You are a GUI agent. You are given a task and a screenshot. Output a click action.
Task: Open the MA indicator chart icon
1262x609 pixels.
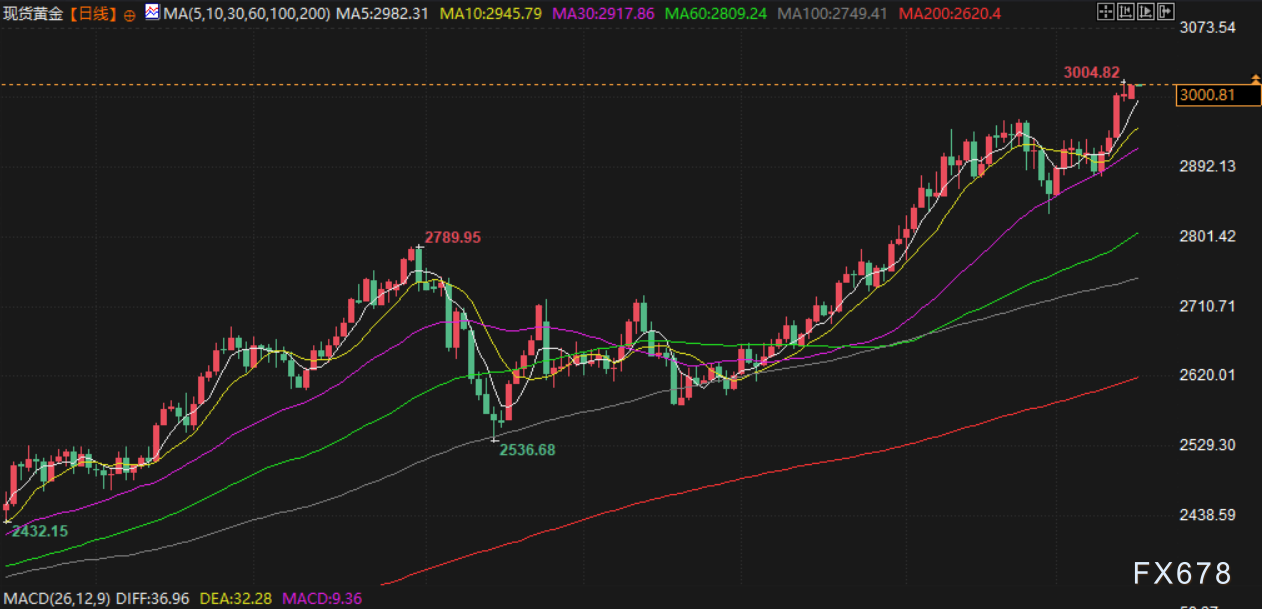tap(151, 13)
